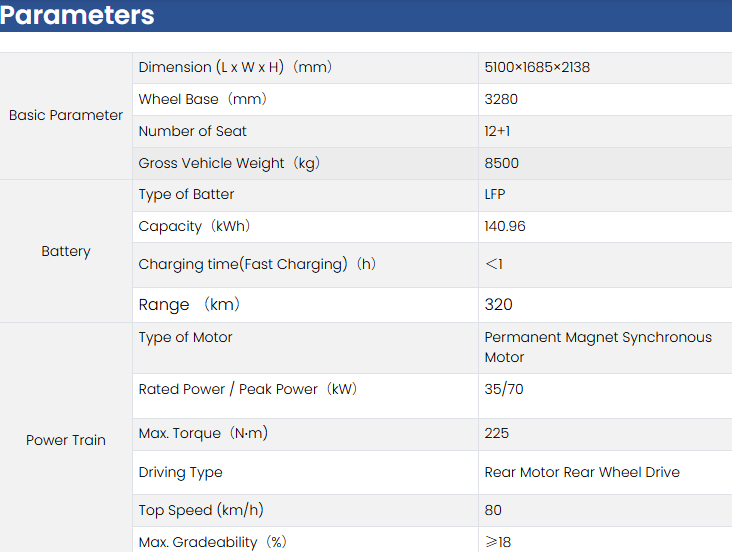Click the Permanent Magnet Synchronous Motor text

(597, 347)
